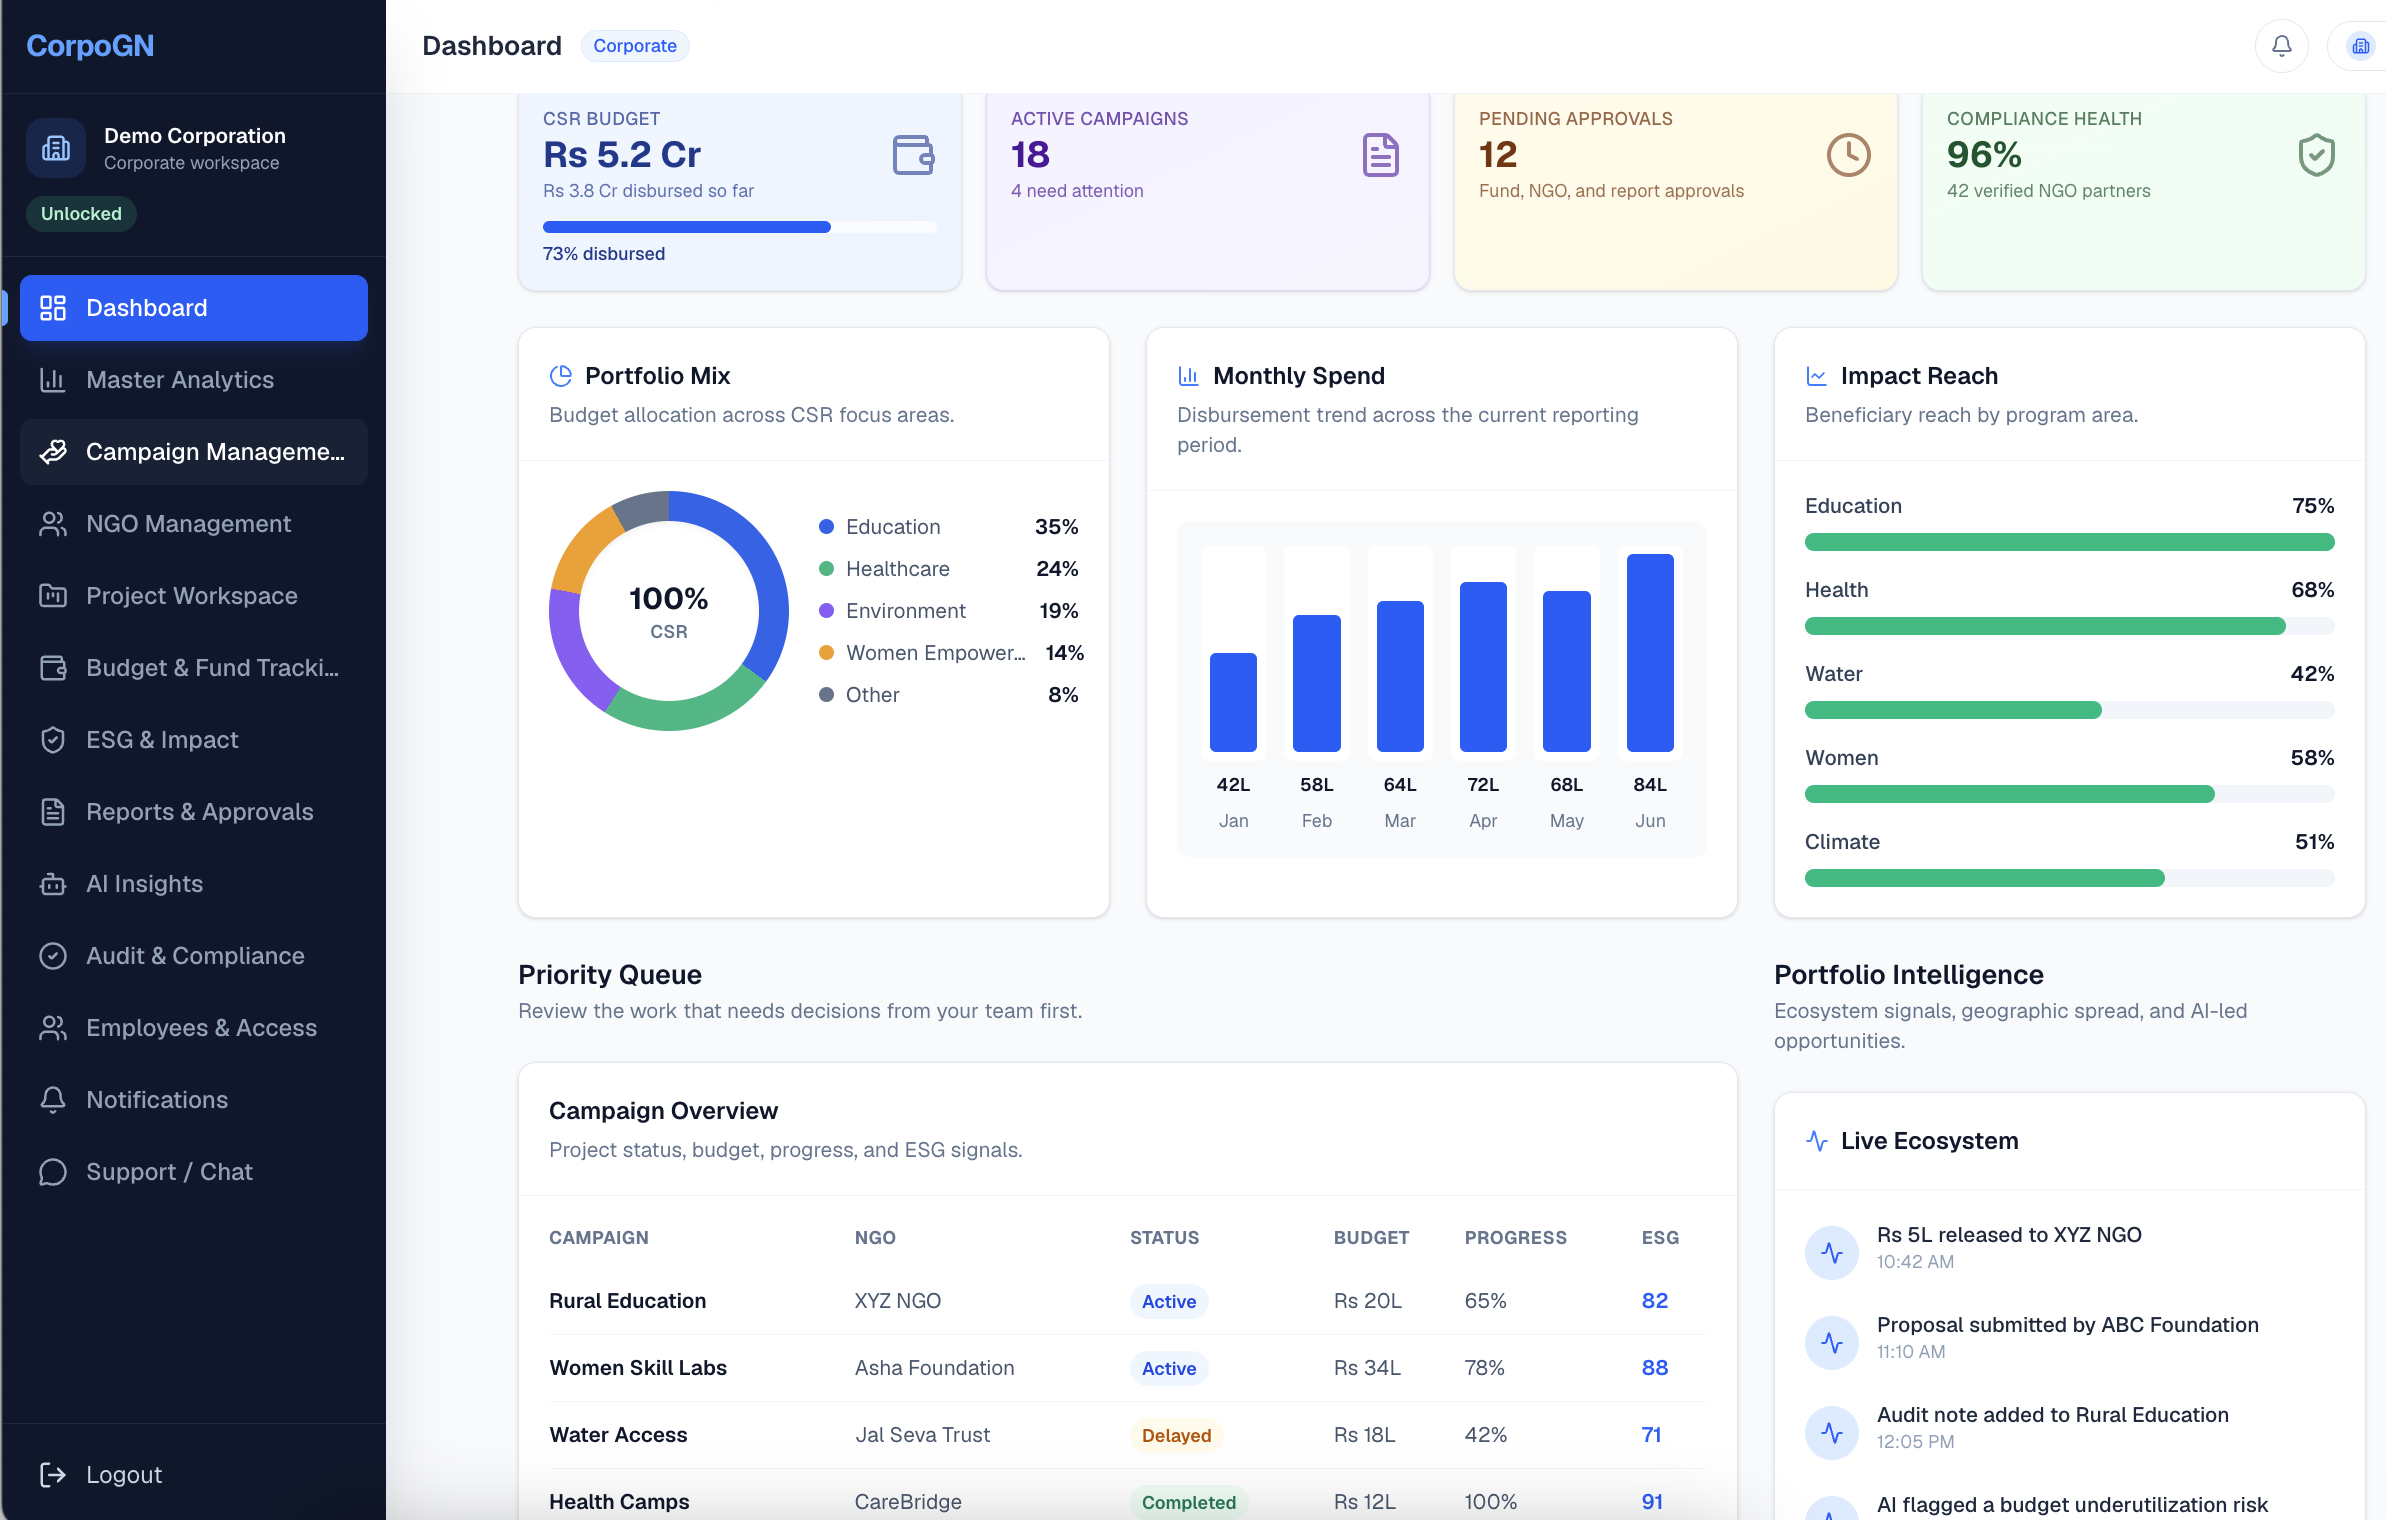Go to ESG & Impact
The width and height of the screenshot is (2386, 1520).
click(x=194, y=740)
